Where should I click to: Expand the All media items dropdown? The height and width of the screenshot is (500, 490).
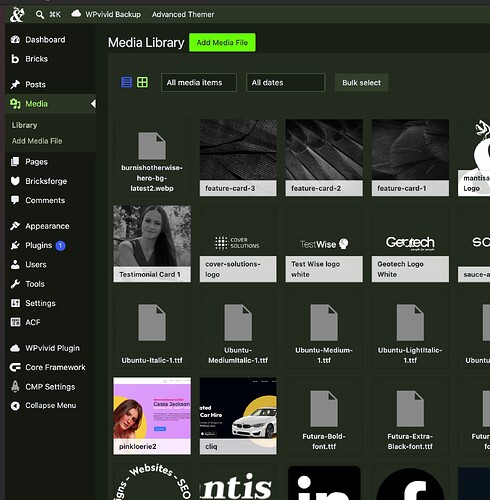199,82
